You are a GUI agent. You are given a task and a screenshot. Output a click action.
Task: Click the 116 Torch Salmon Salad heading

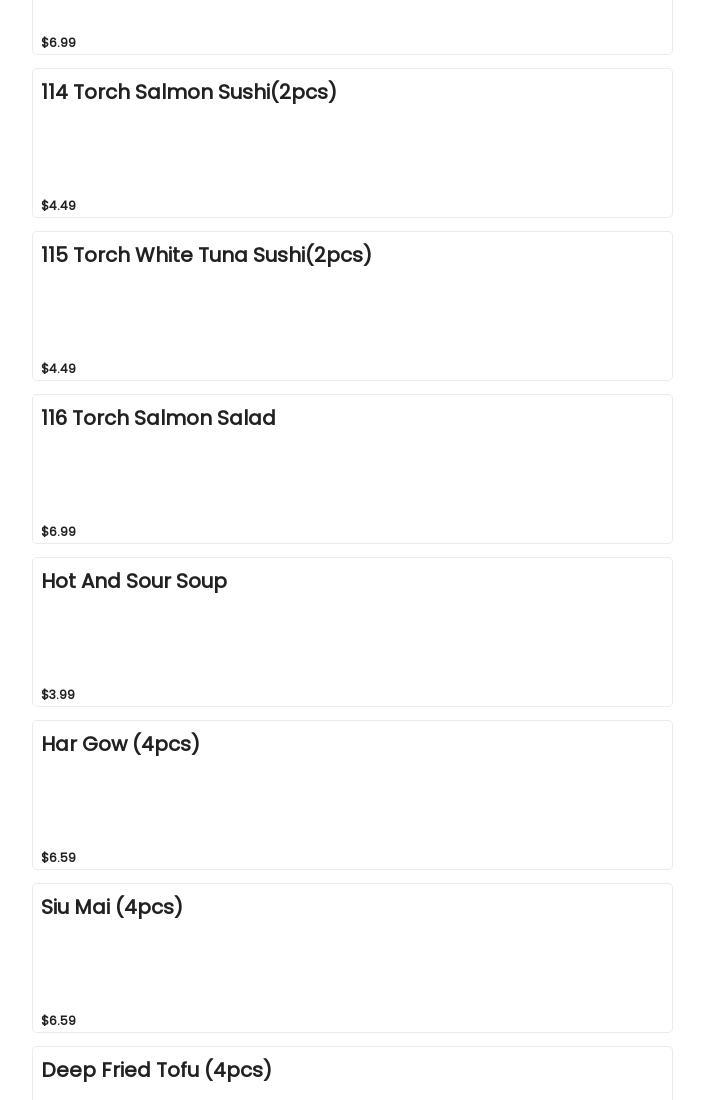pos(158,418)
